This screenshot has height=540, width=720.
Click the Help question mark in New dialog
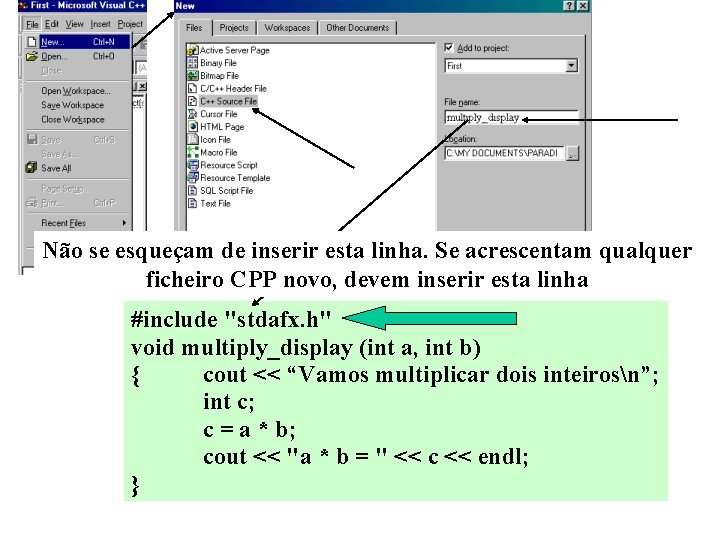click(569, 6)
